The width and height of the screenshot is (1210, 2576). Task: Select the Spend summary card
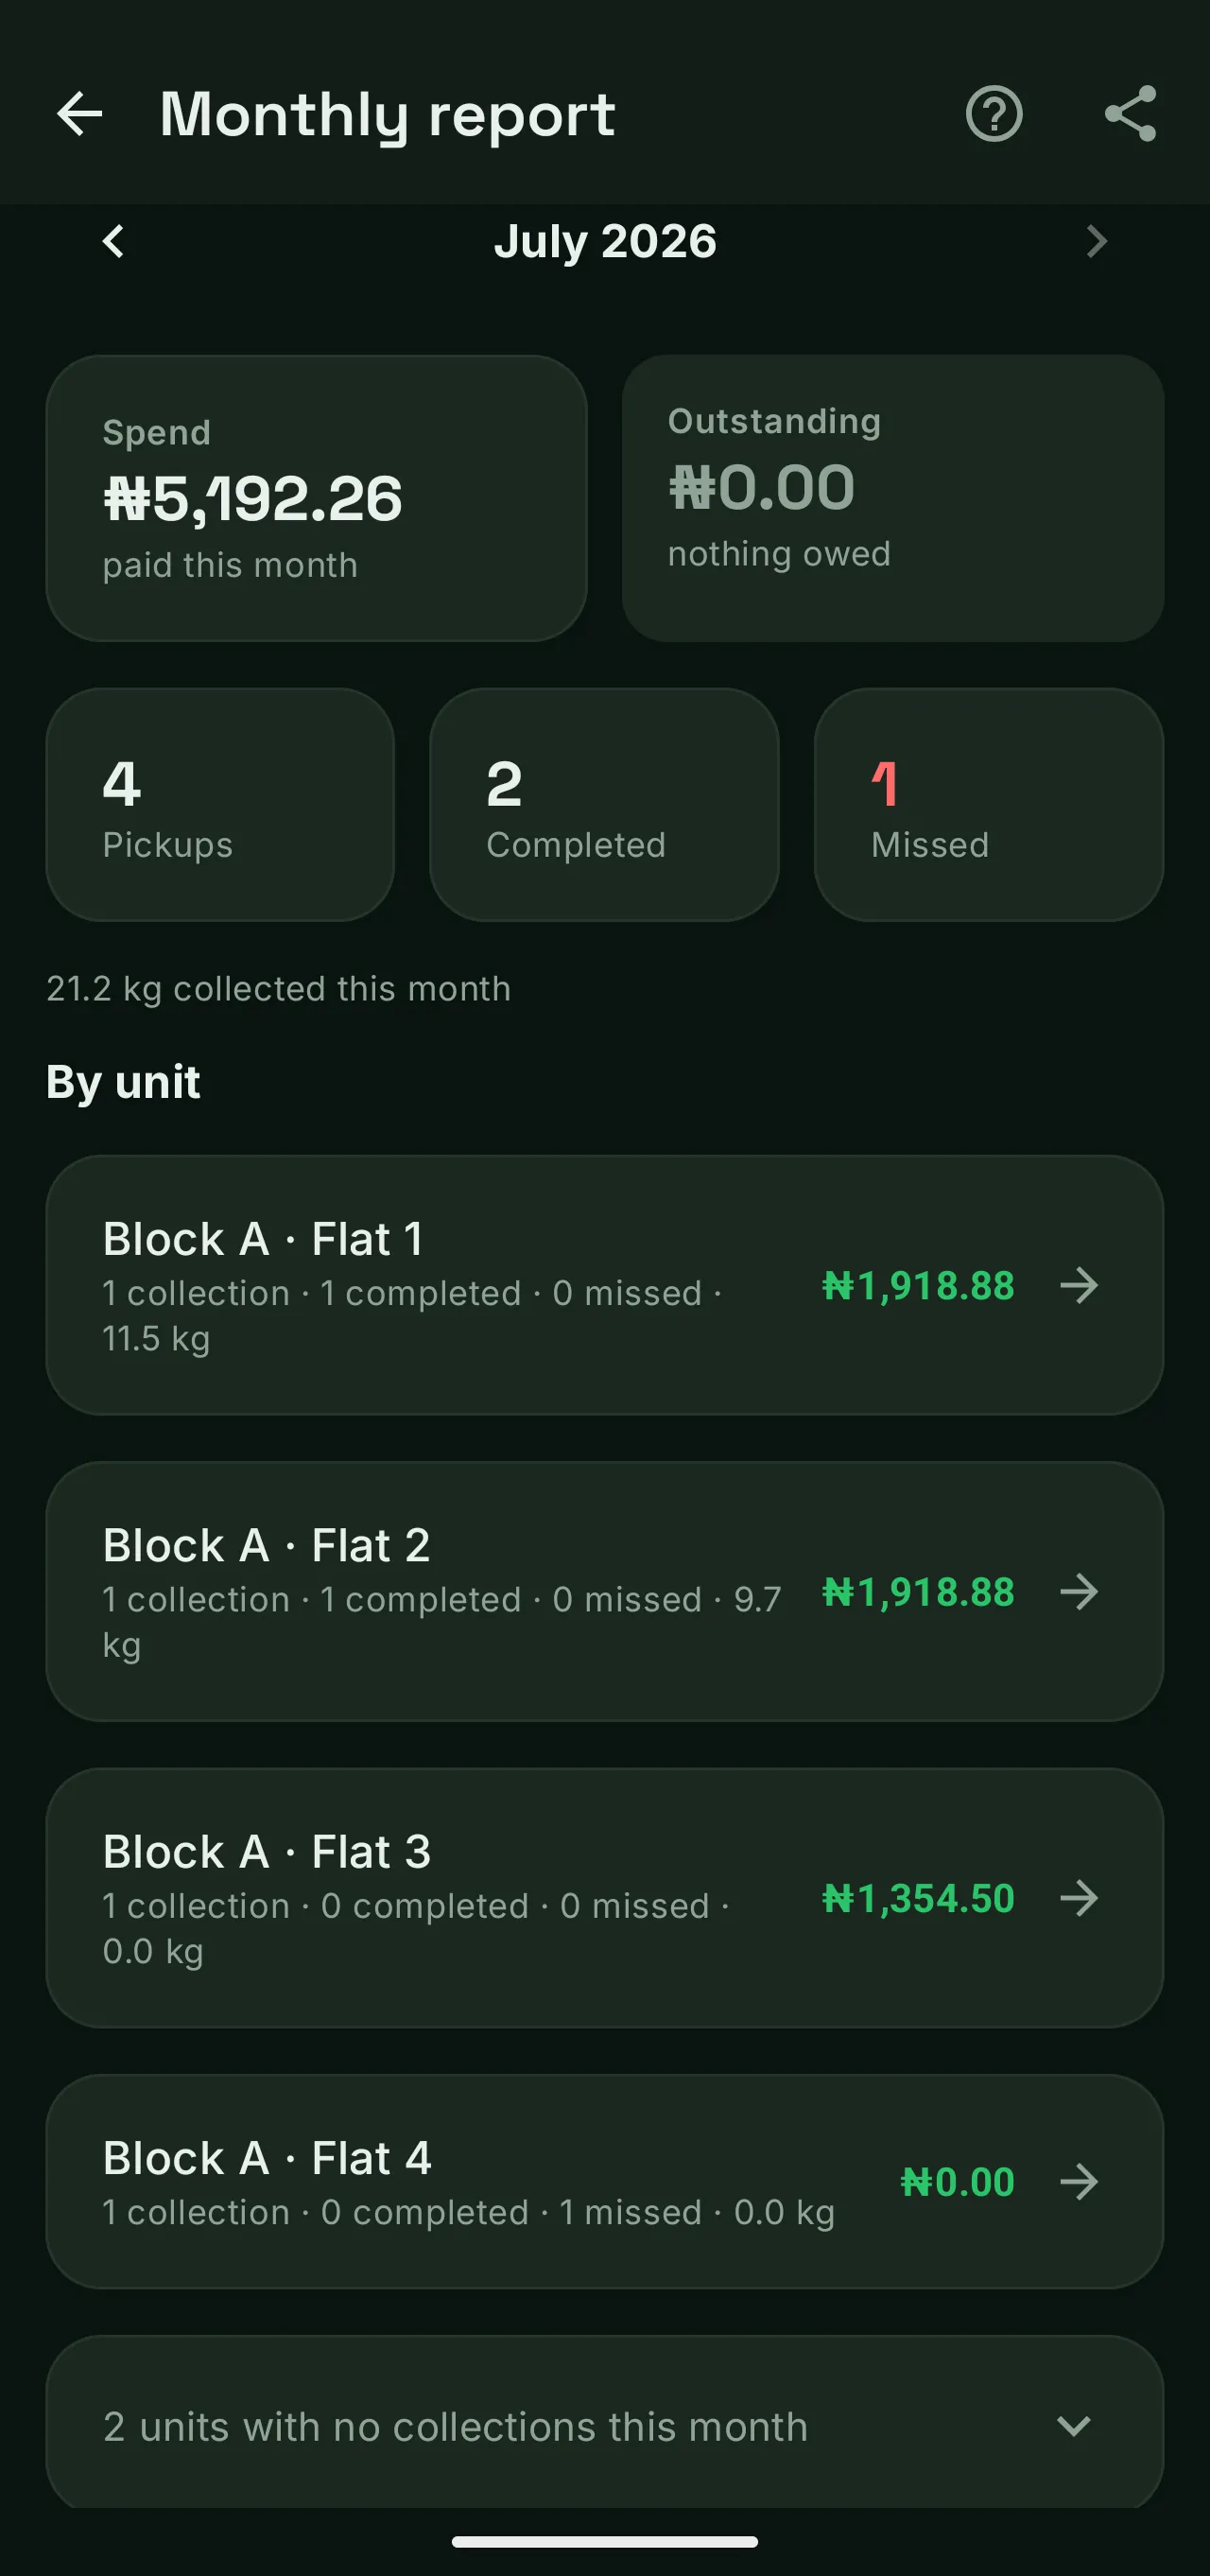316,498
